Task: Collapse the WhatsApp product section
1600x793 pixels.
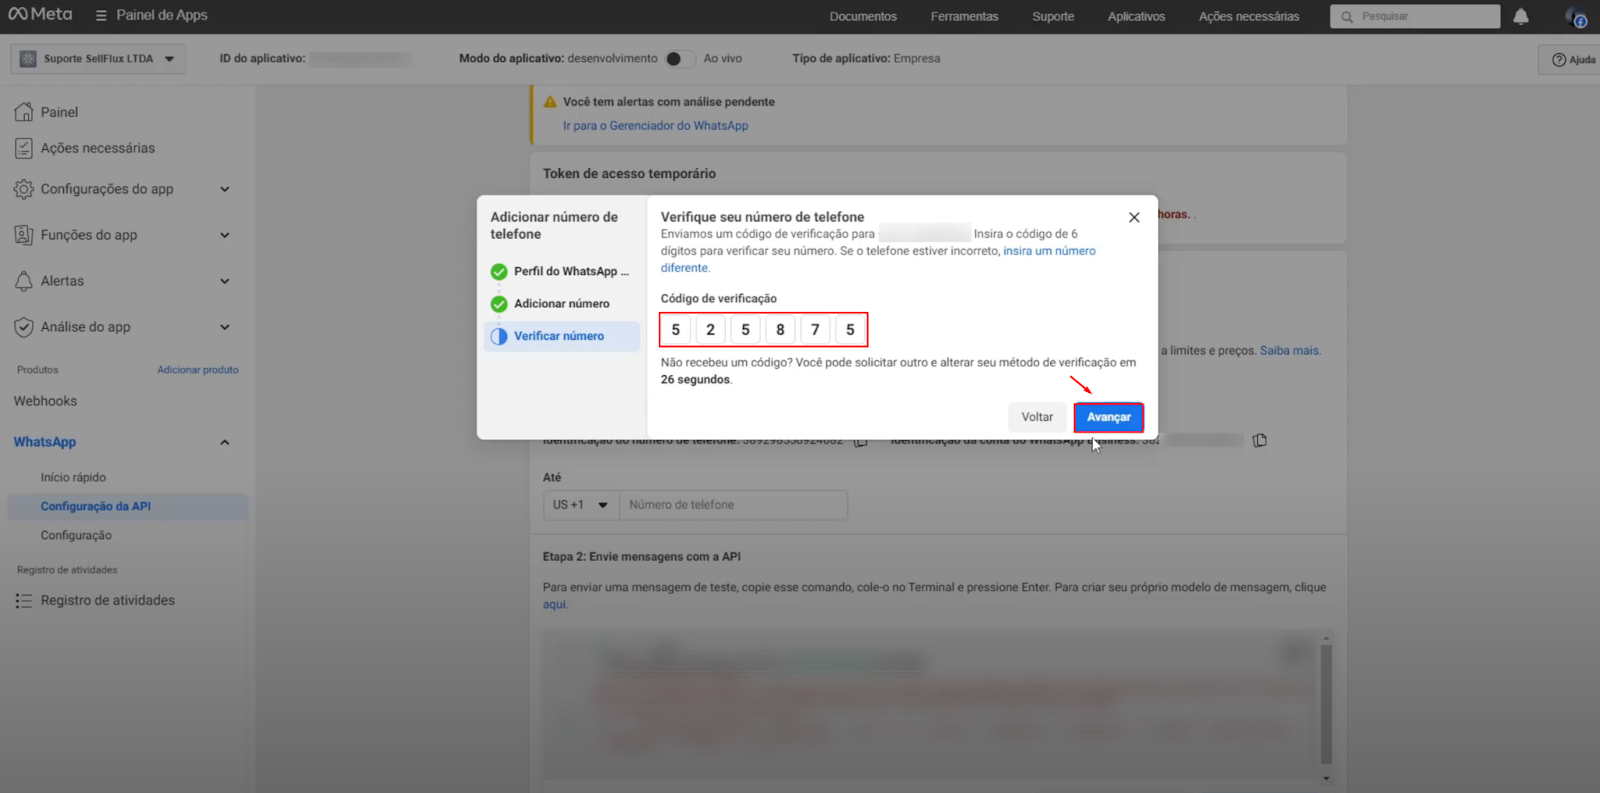Action: tap(225, 442)
